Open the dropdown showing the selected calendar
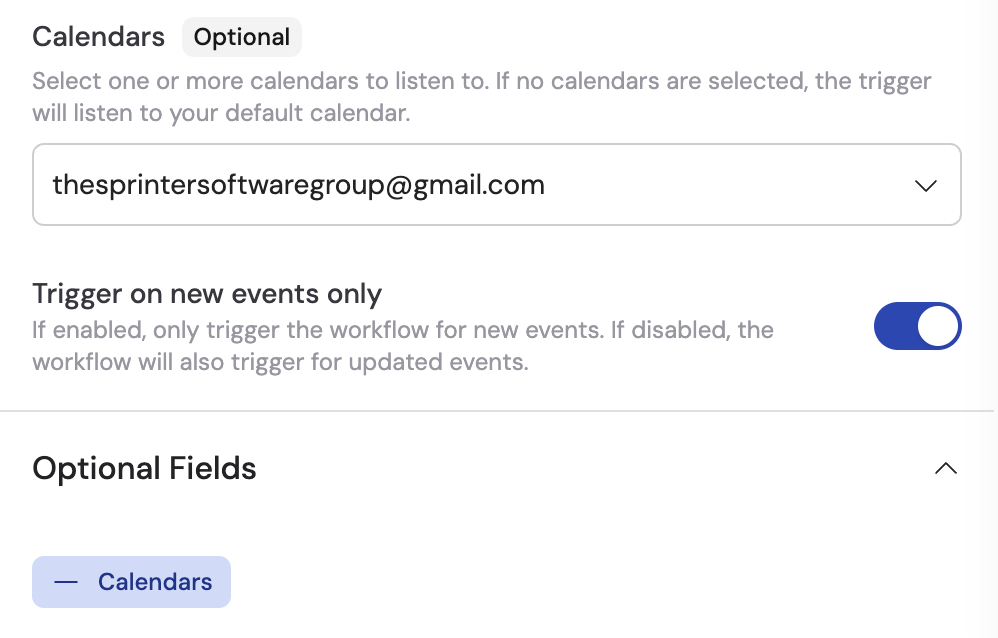This screenshot has width=998, height=638. (927, 185)
